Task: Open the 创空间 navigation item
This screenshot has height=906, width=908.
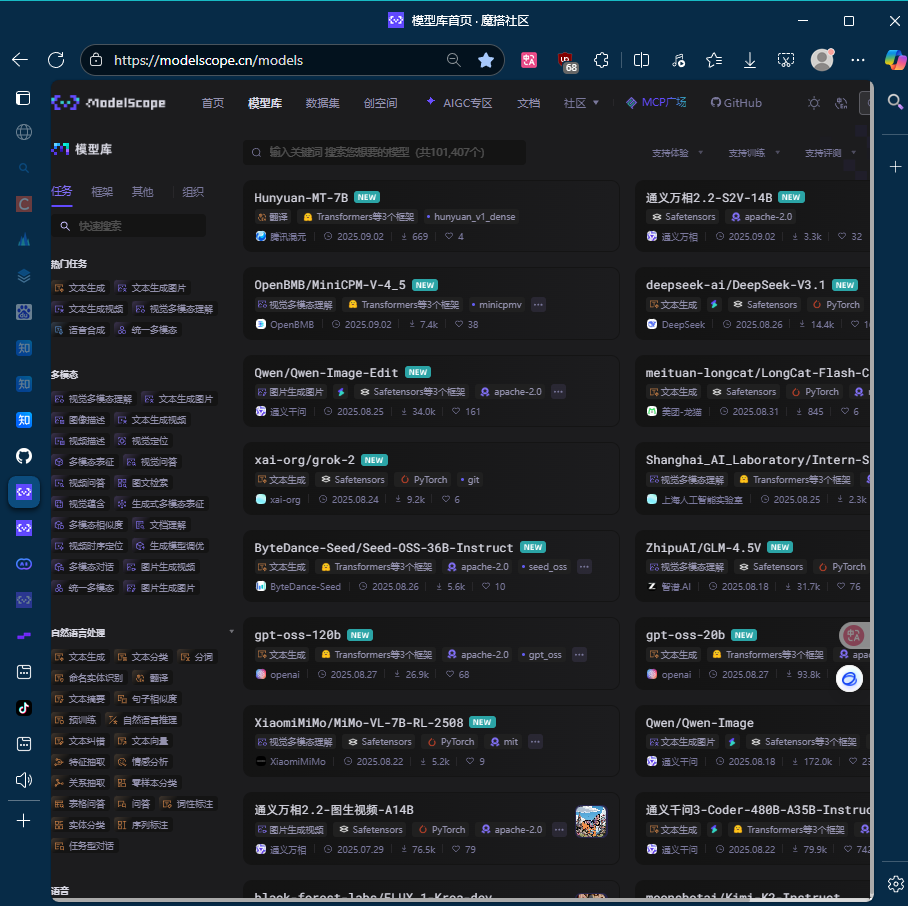Action: click(x=380, y=103)
